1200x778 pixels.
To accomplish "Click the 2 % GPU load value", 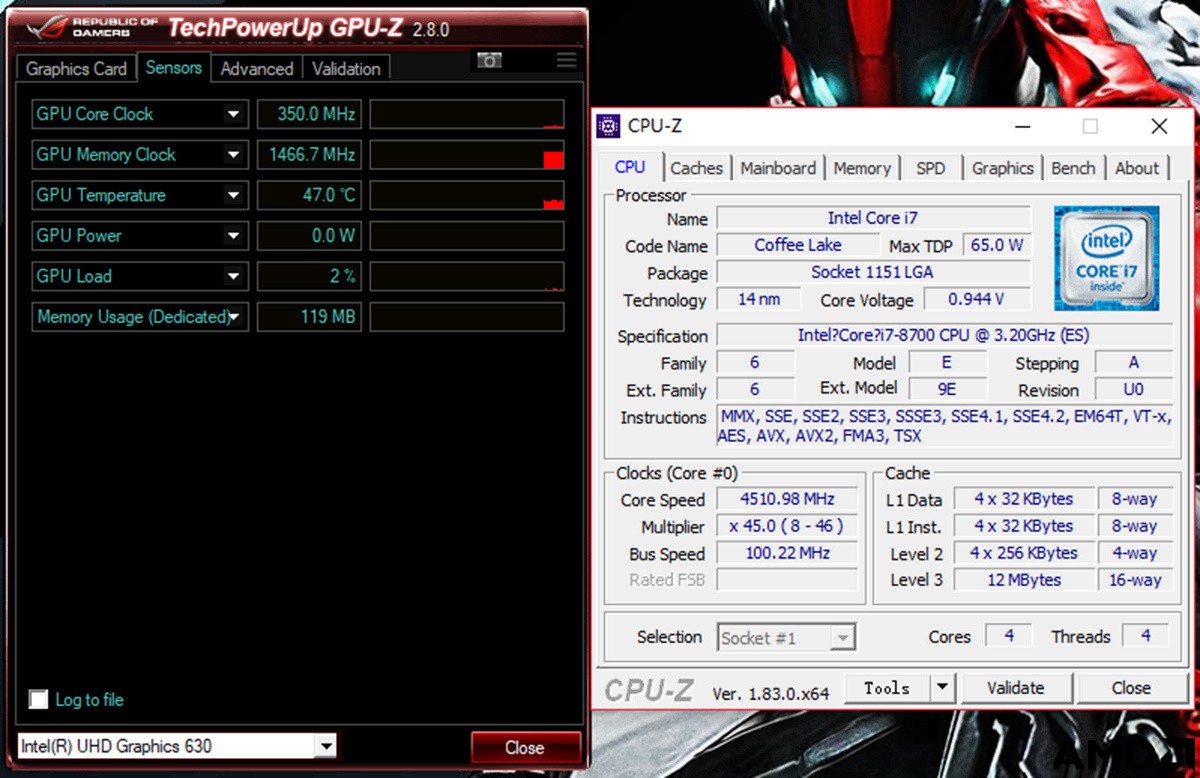I will tap(309, 276).
